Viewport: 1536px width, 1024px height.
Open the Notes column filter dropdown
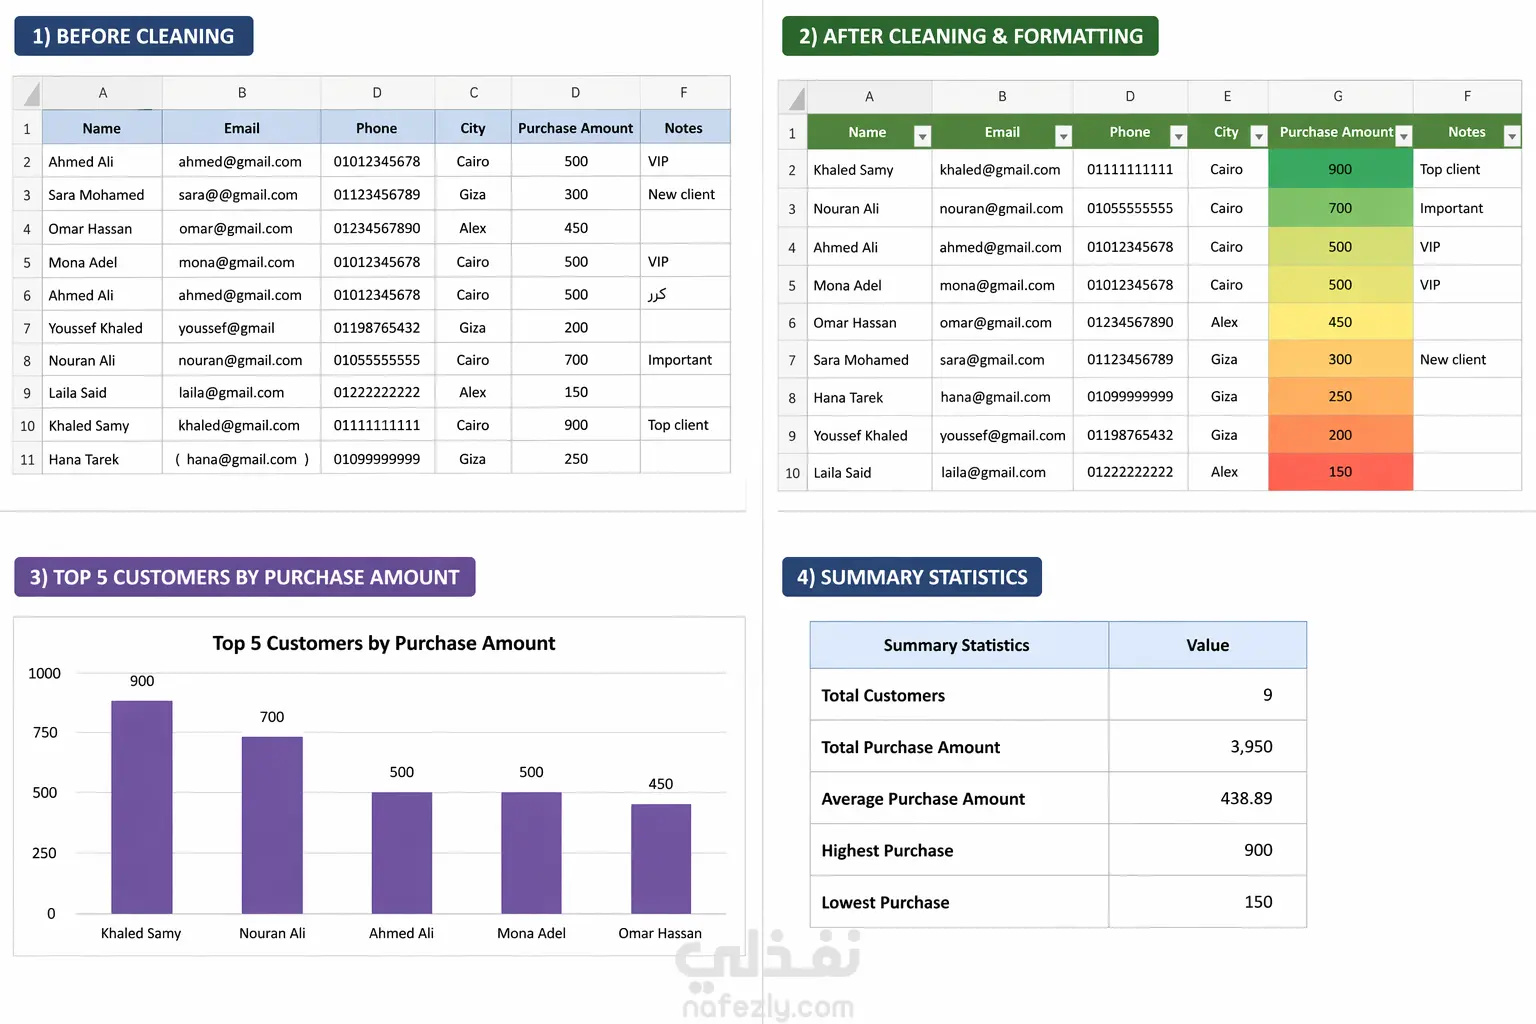(x=1511, y=135)
